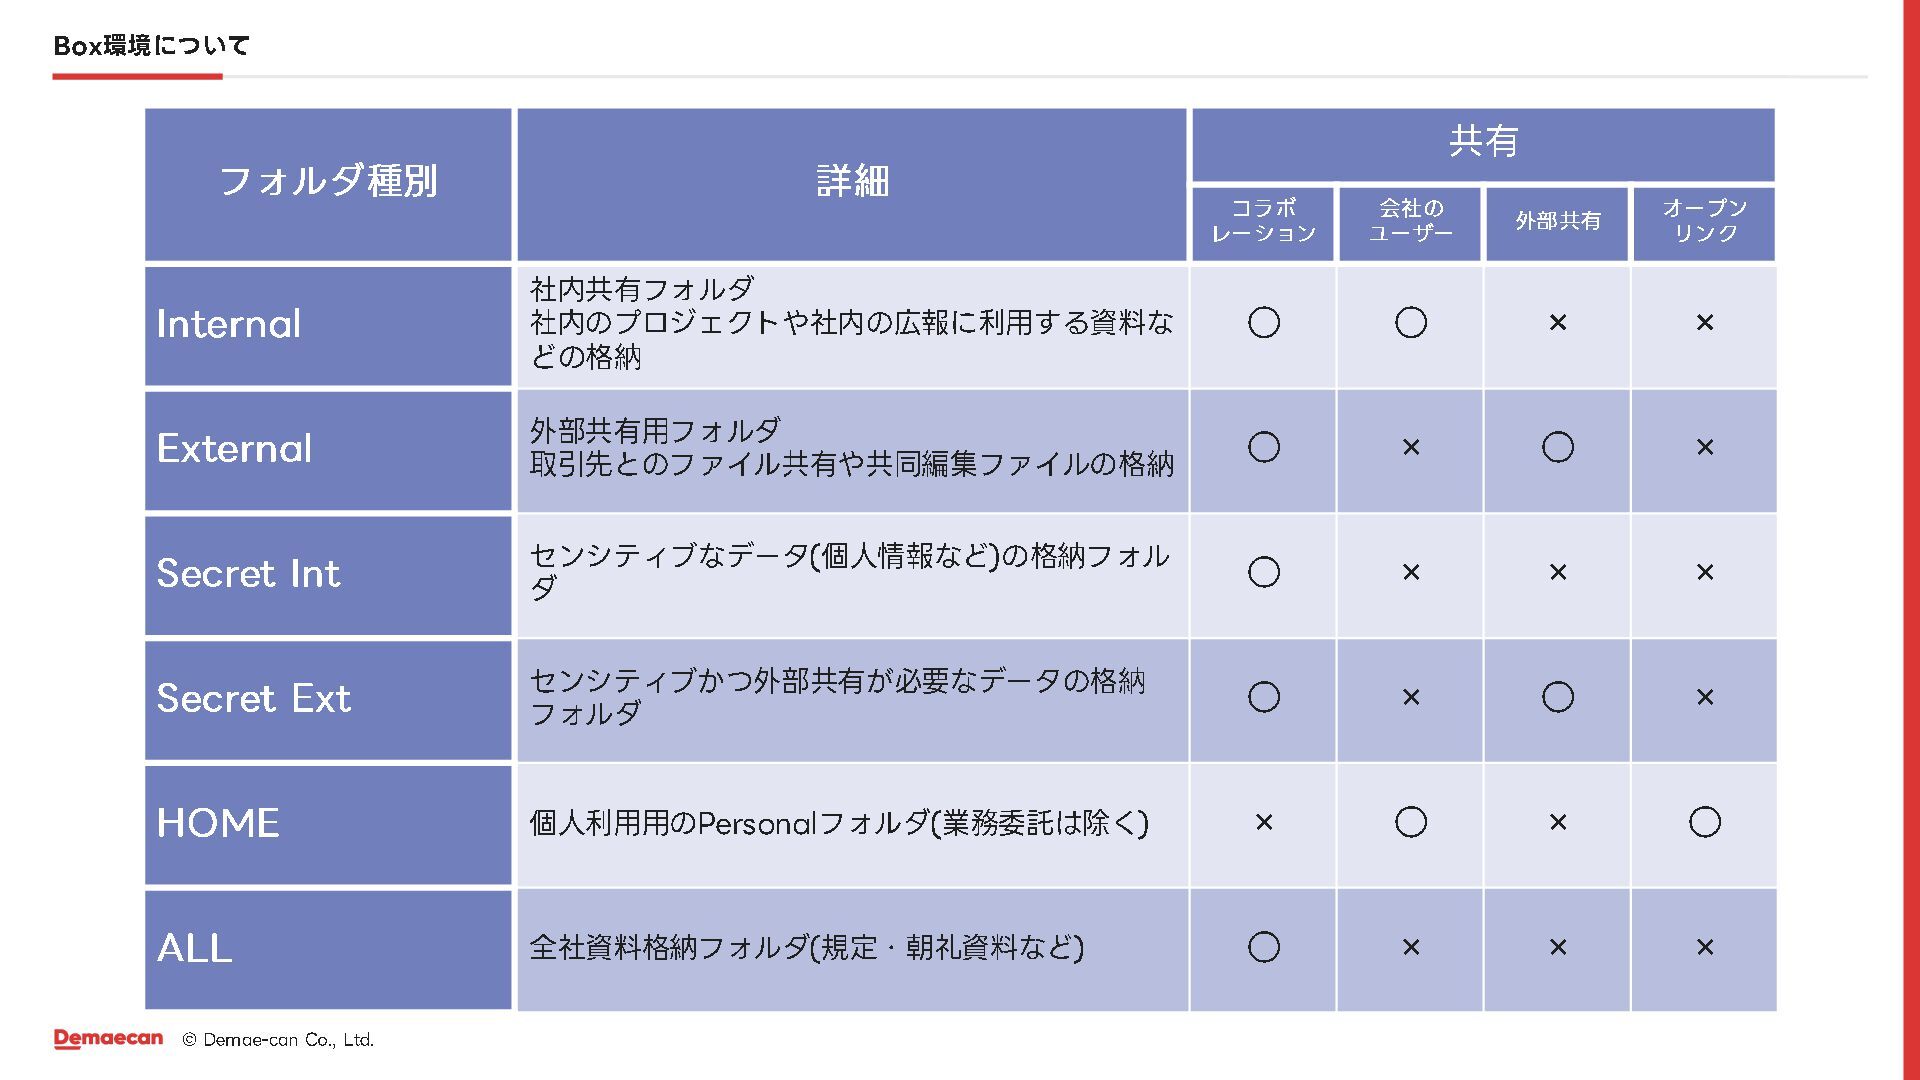Click the Internal folder type cell
Image resolution: width=1920 pixels, height=1080 pixels.
pyautogui.click(x=328, y=325)
